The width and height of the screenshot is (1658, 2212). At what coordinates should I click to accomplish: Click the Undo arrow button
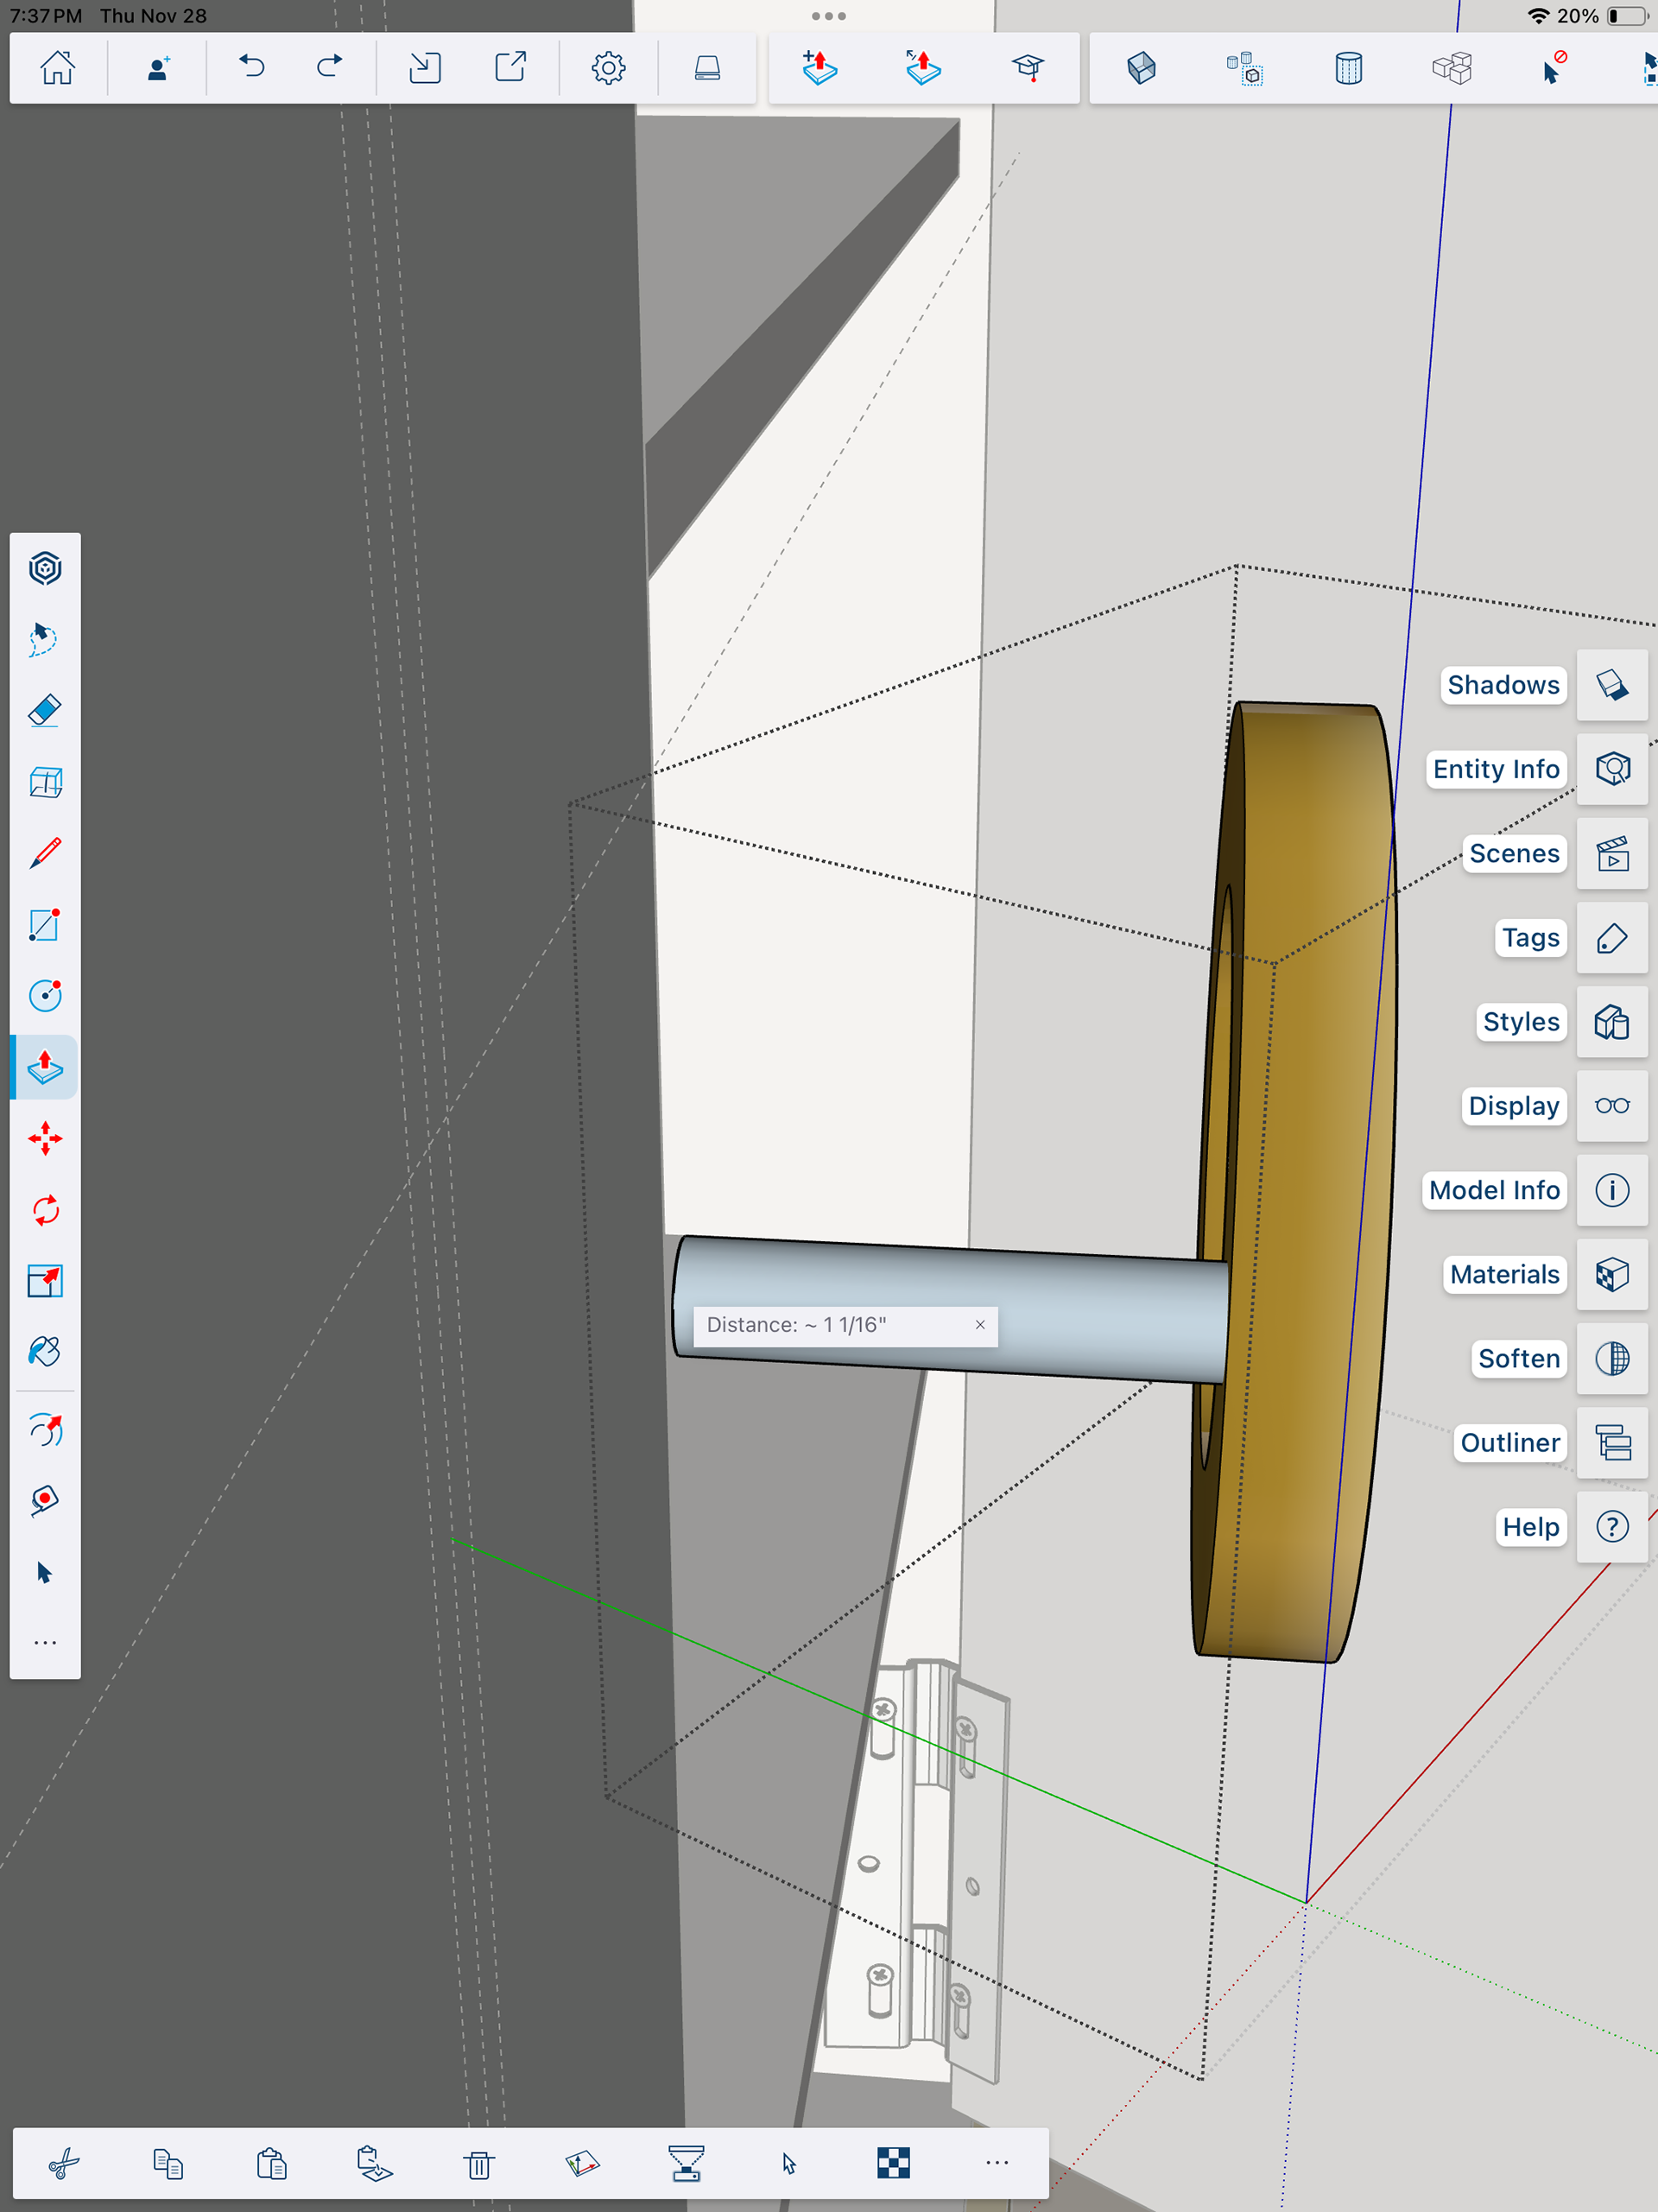pyautogui.click(x=252, y=67)
